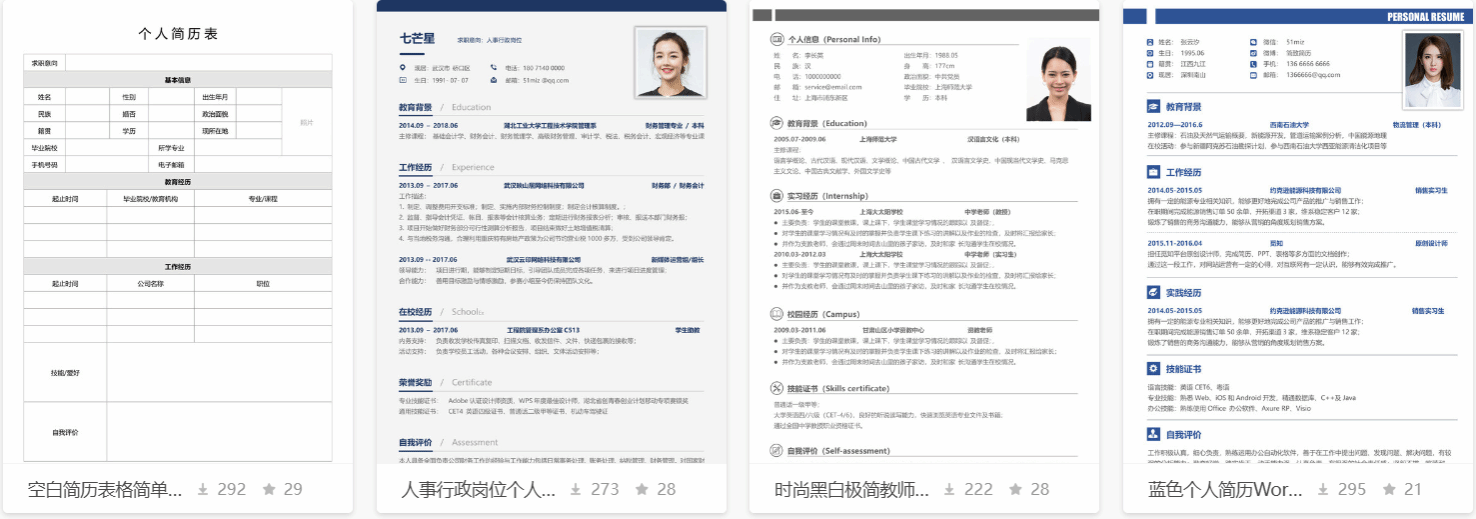The image size is (1476, 519).
Task: Click the portrait photo in teacher resume
Action: (x=1058, y=85)
